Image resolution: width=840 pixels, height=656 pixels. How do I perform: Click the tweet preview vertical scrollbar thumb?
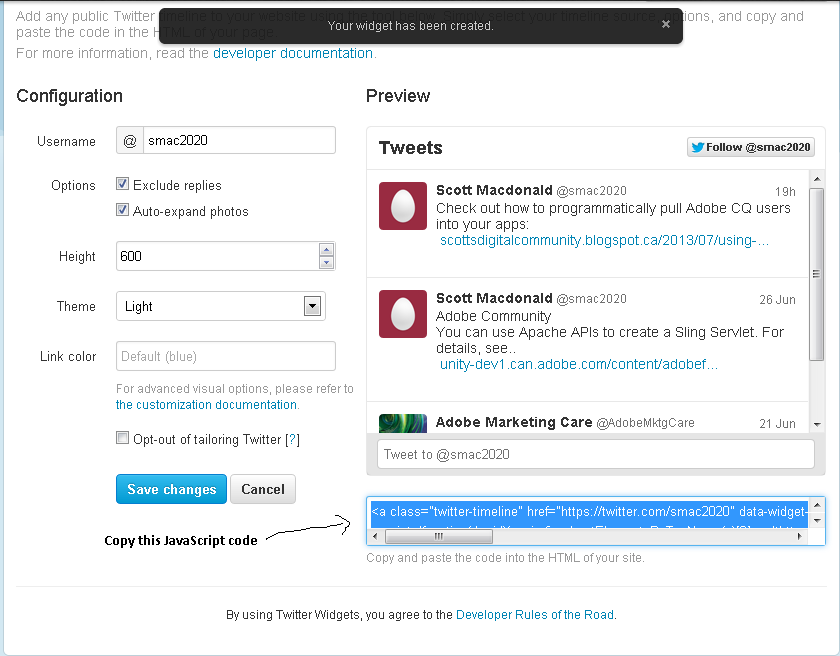click(817, 274)
